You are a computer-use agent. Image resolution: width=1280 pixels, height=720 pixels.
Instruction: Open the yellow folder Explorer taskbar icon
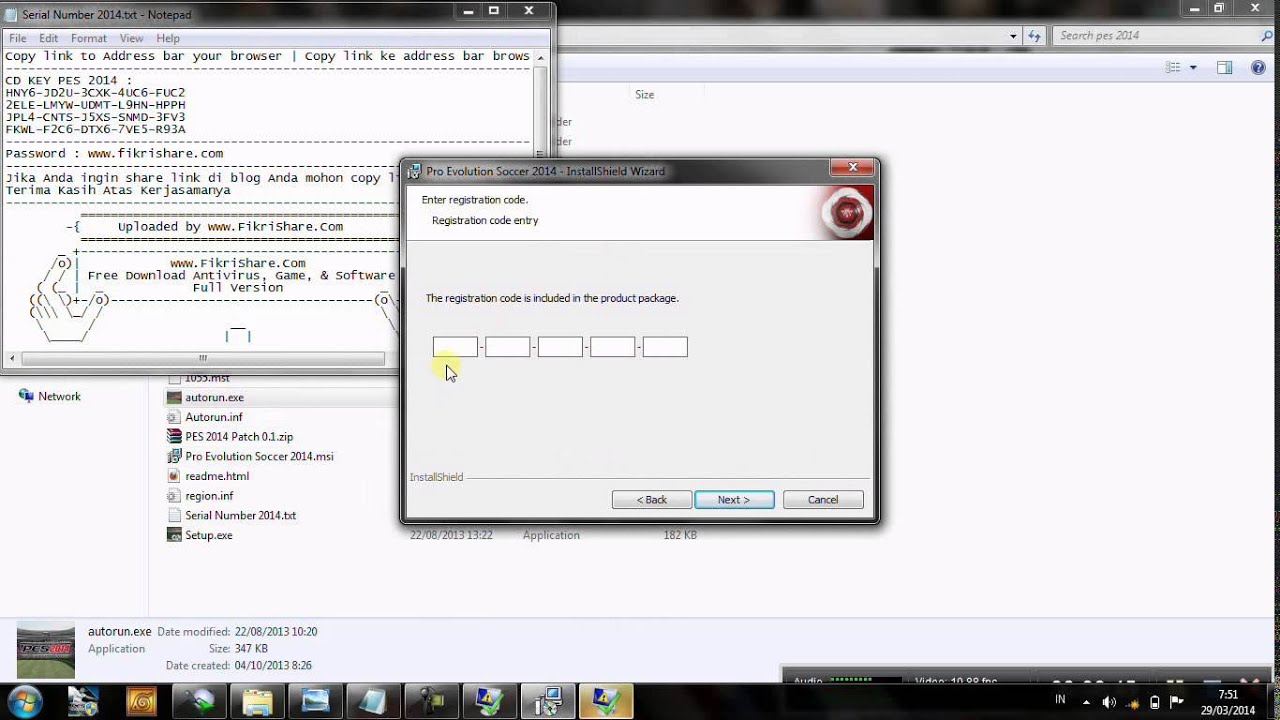(257, 701)
